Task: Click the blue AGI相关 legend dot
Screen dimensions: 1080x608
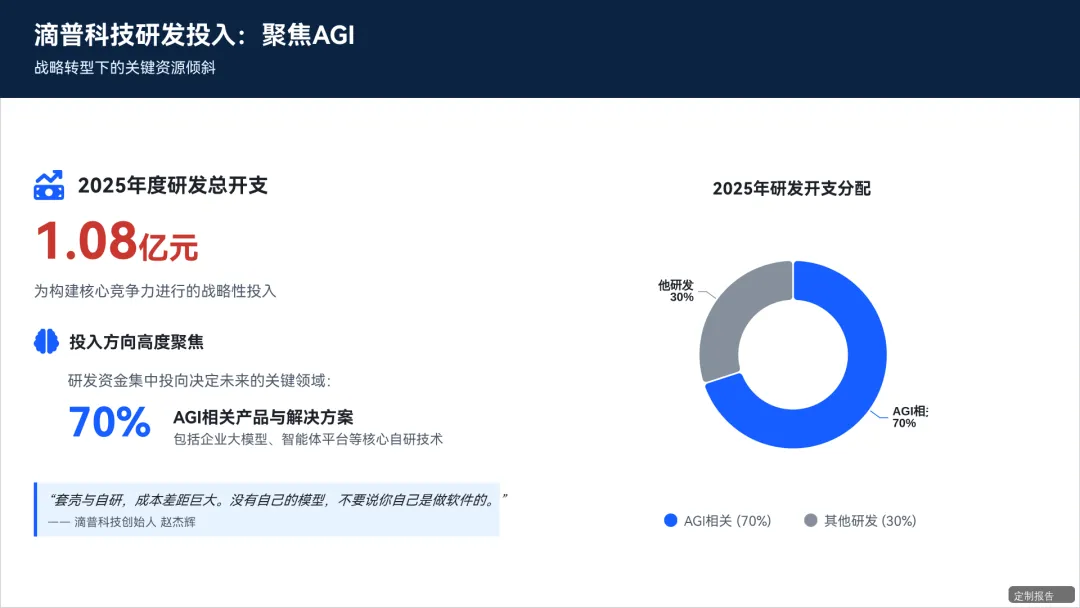Action: (670, 521)
